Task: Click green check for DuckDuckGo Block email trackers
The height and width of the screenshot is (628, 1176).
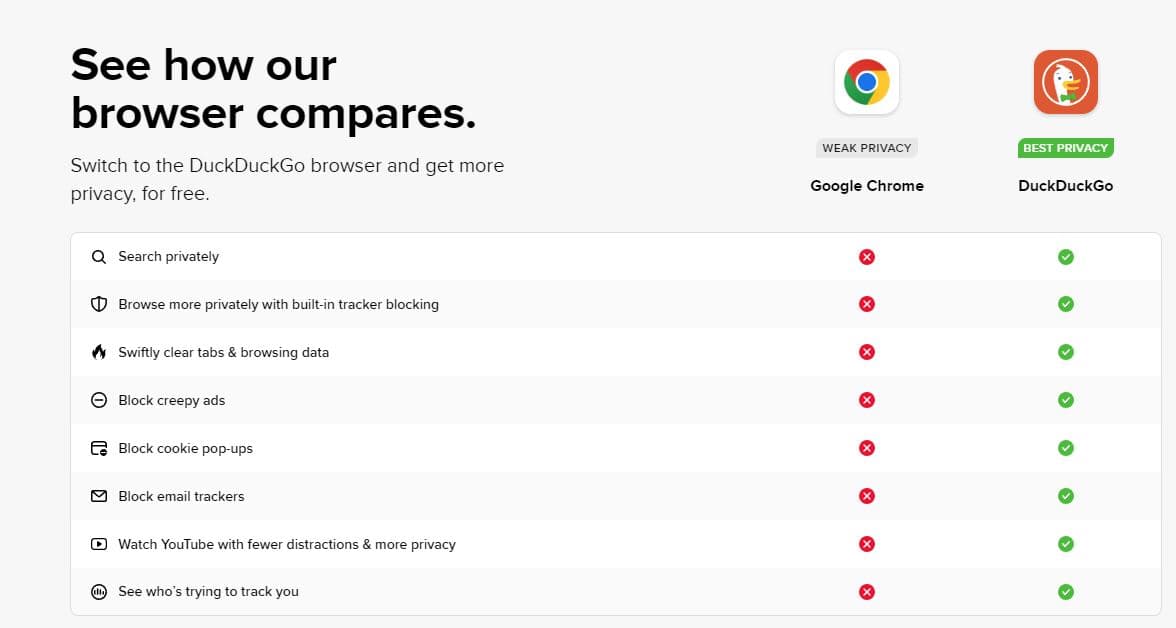Action: 1066,496
